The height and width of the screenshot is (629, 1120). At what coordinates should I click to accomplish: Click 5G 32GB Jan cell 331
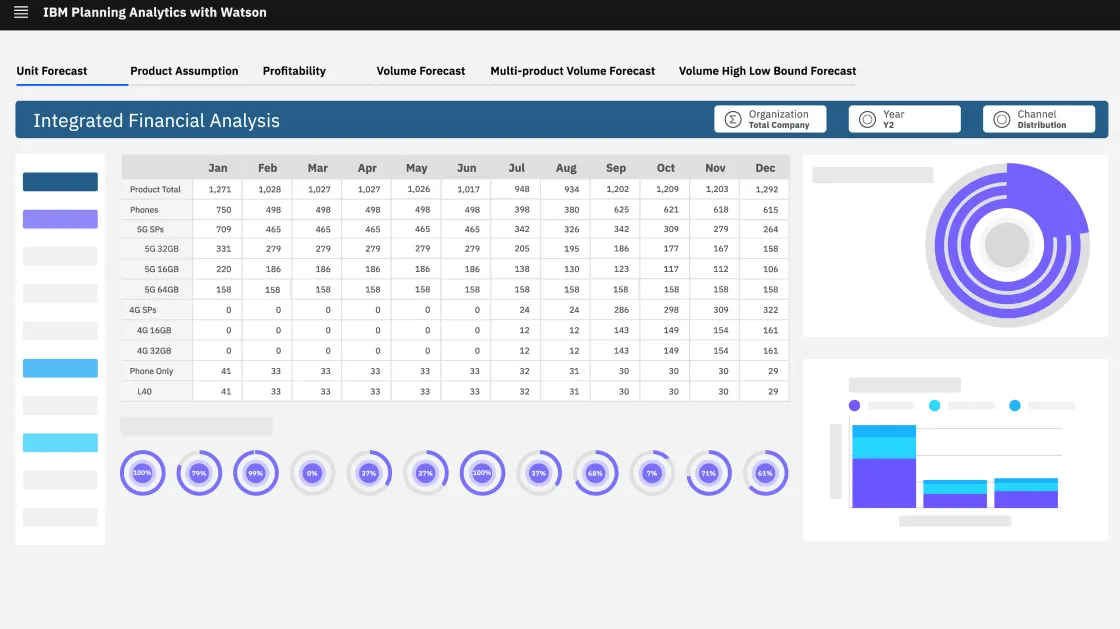218,248
